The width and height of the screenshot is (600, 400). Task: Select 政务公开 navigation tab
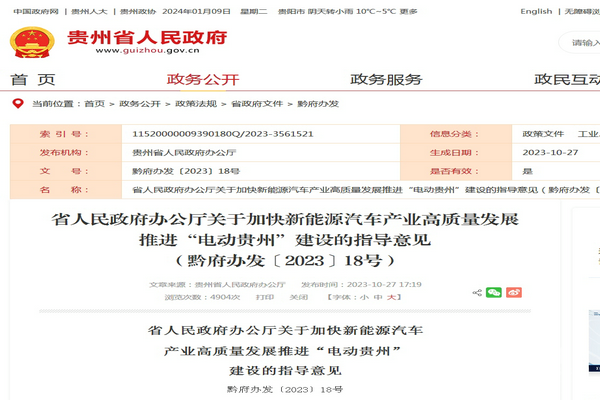coord(203,80)
